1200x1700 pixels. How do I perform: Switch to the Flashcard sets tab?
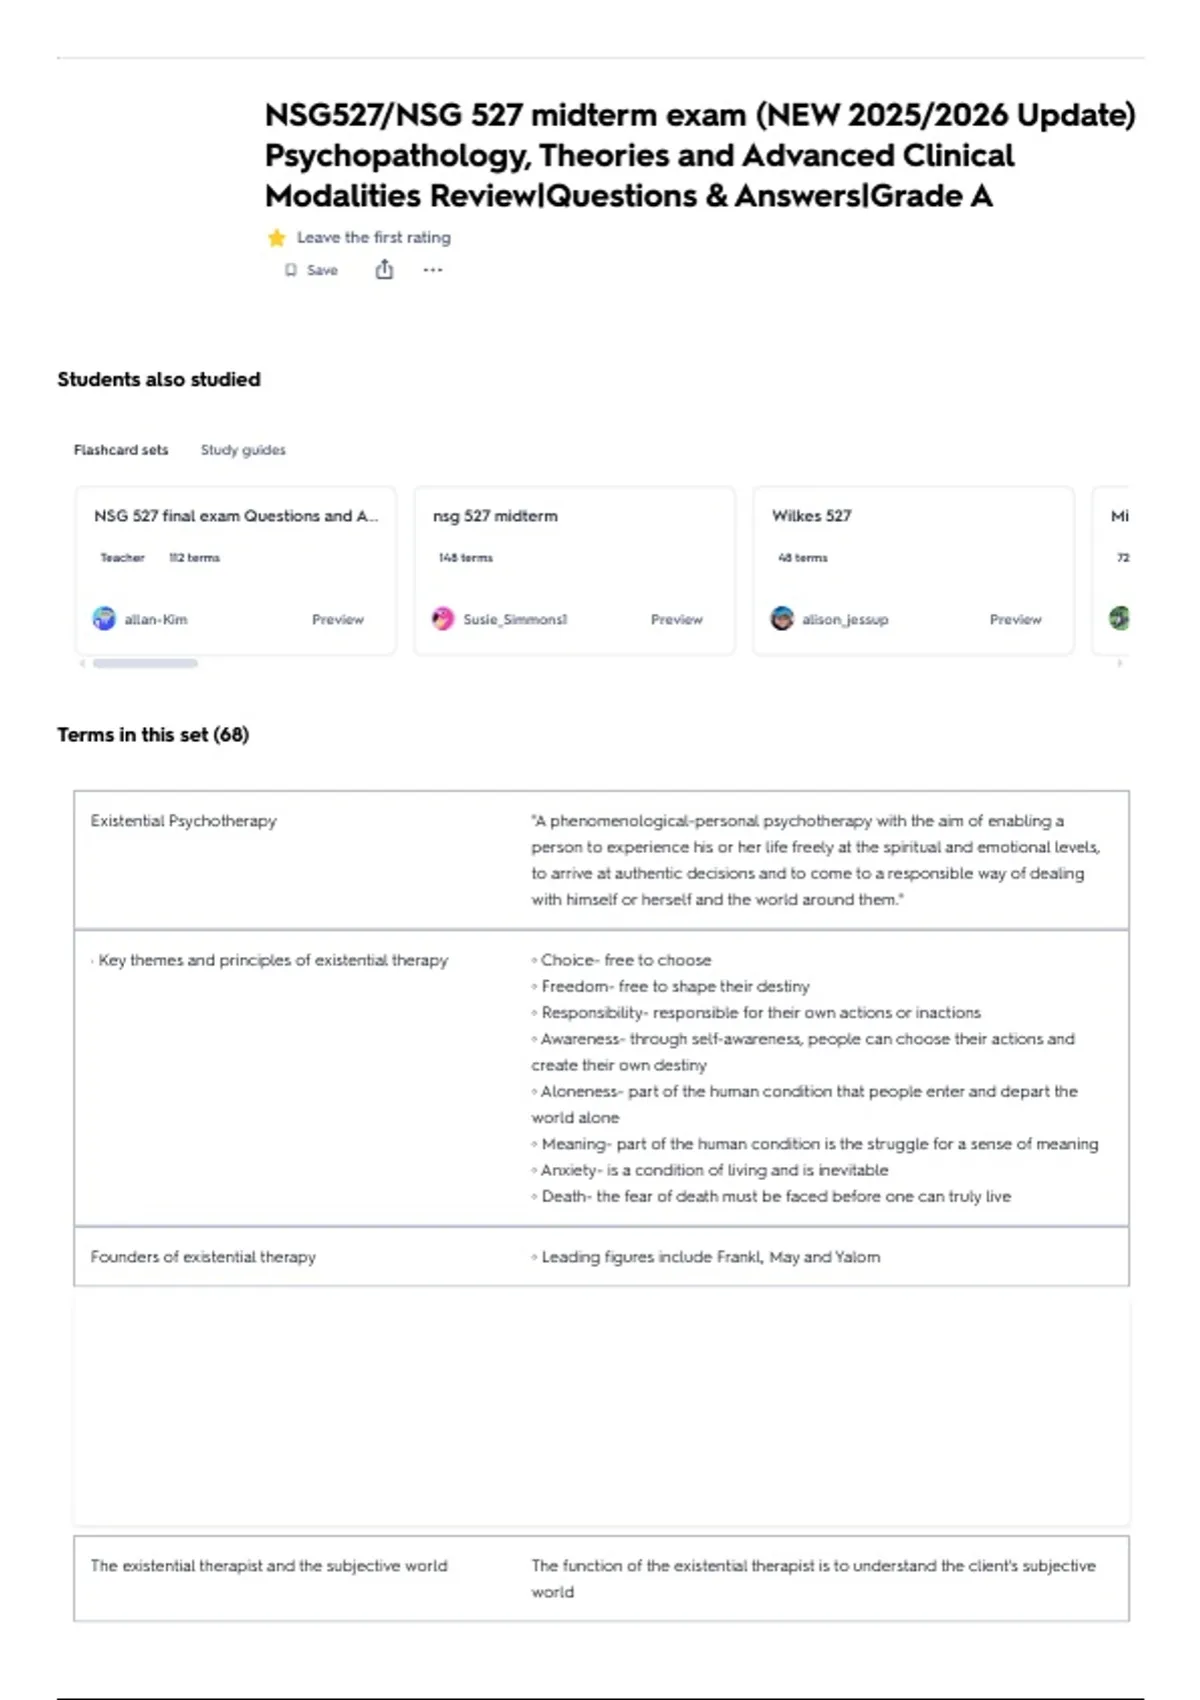pyautogui.click(x=121, y=450)
